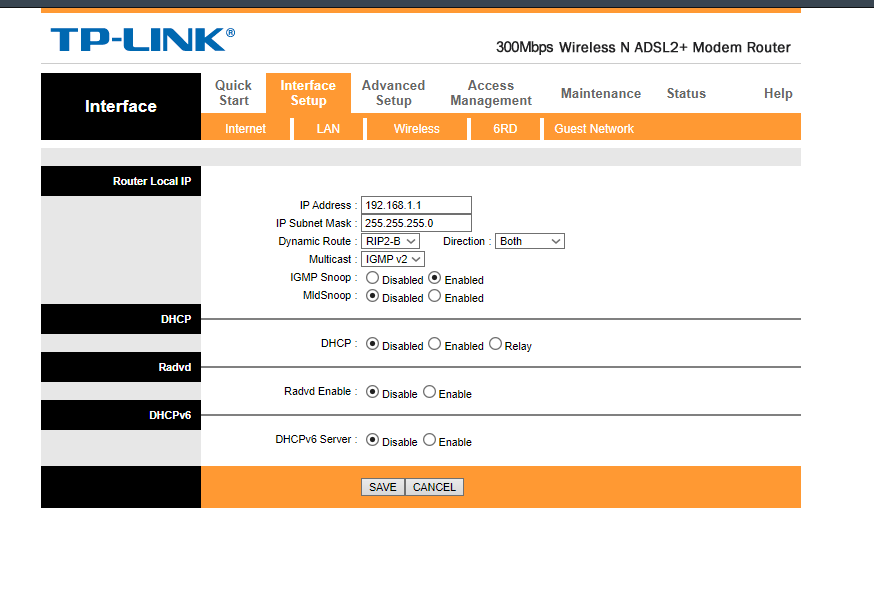Click the SAVE button
Image resolution: width=874 pixels, height=598 pixels.
[x=383, y=487]
